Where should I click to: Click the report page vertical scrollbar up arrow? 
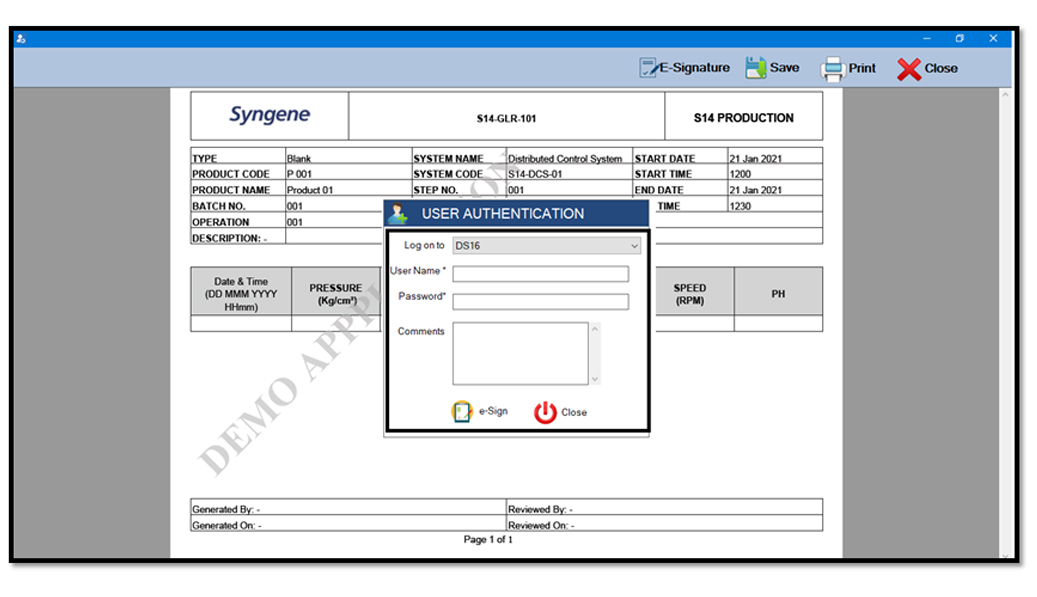tap(1005, 95)
